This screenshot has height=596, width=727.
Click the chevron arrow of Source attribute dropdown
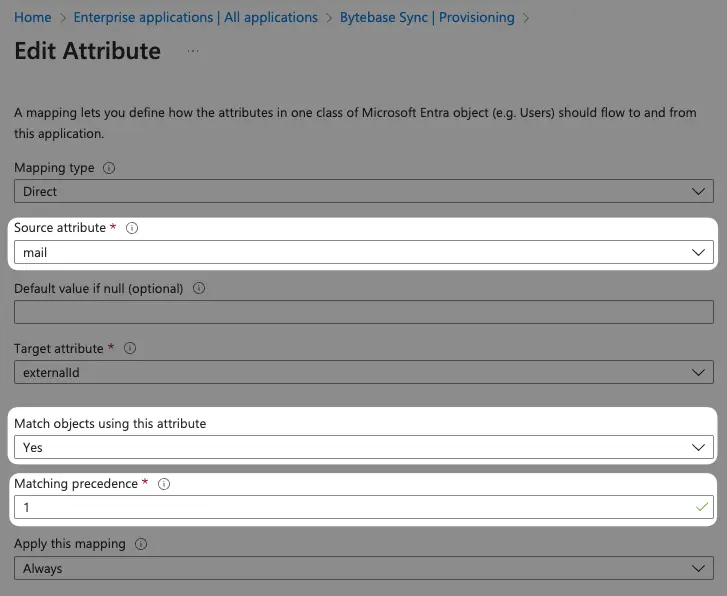(698, 252)
